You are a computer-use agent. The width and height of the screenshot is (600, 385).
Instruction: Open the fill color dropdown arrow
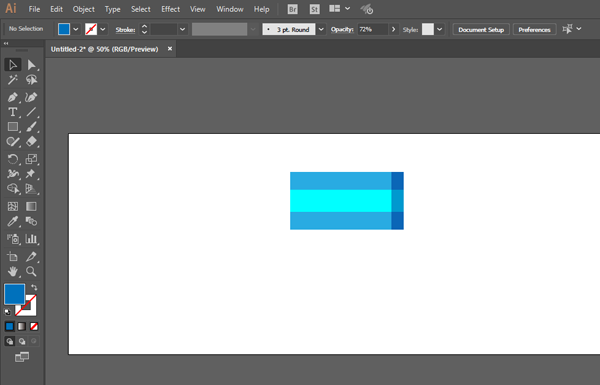coord(76,29)
